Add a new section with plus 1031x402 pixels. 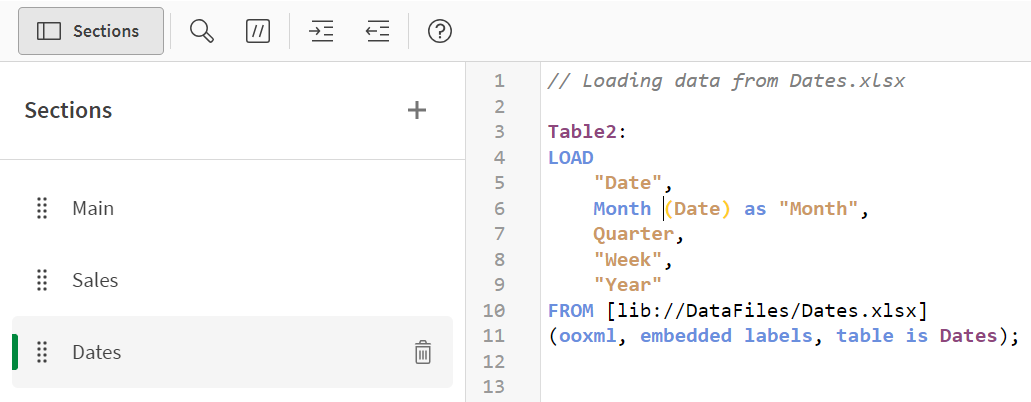(x=417, y=110)
